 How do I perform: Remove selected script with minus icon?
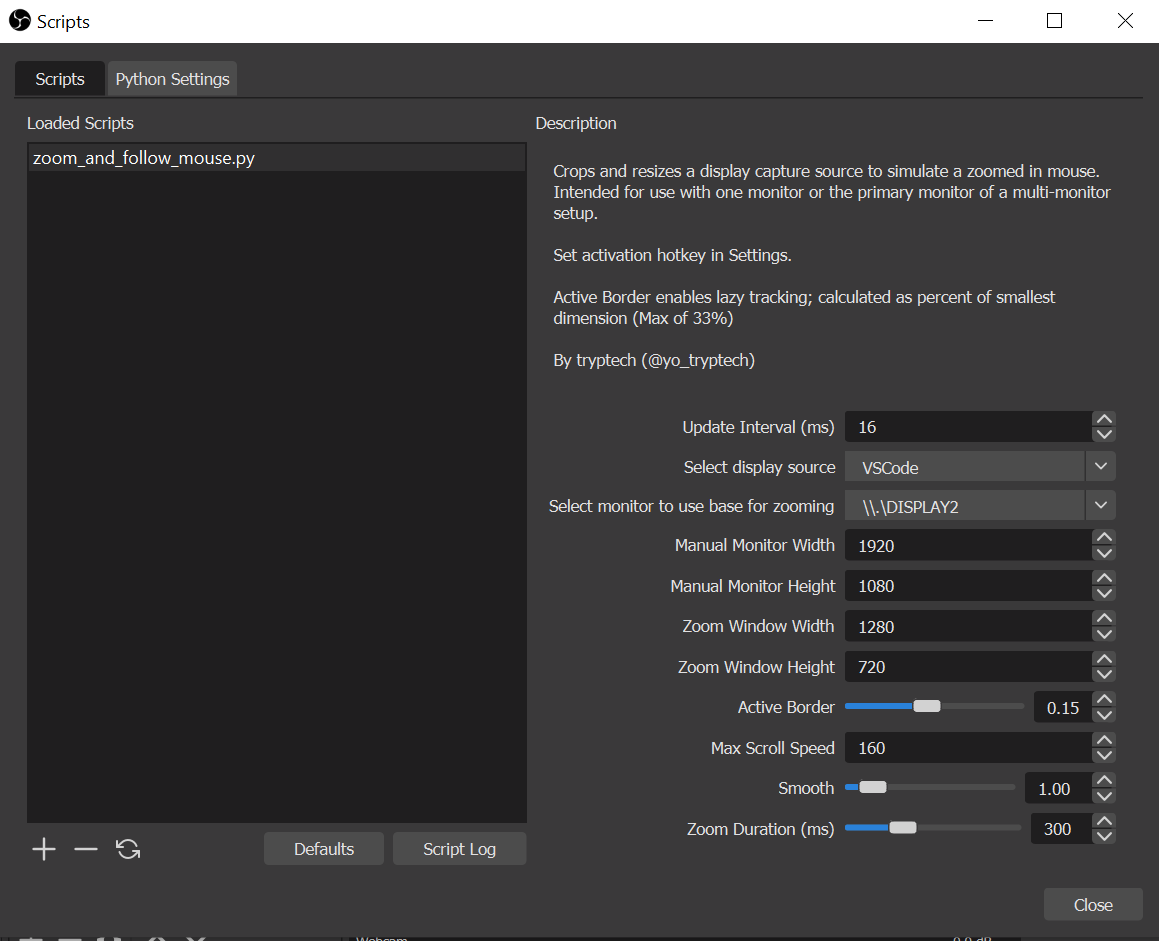coord(86,849)
